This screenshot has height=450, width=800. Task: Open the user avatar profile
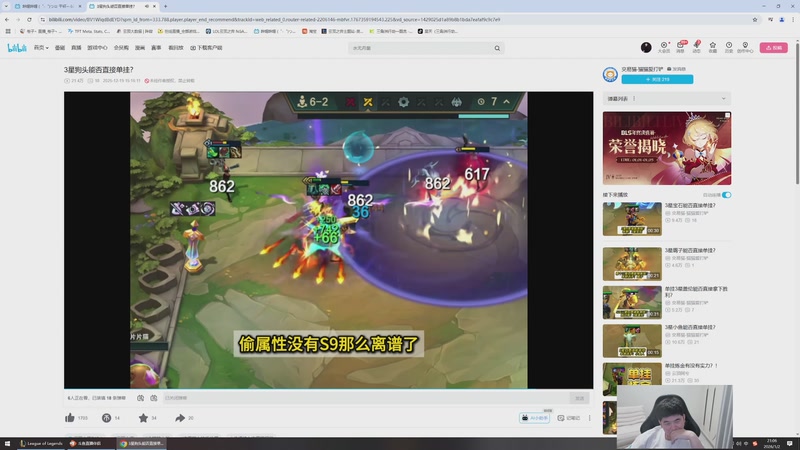coord(646,47)
